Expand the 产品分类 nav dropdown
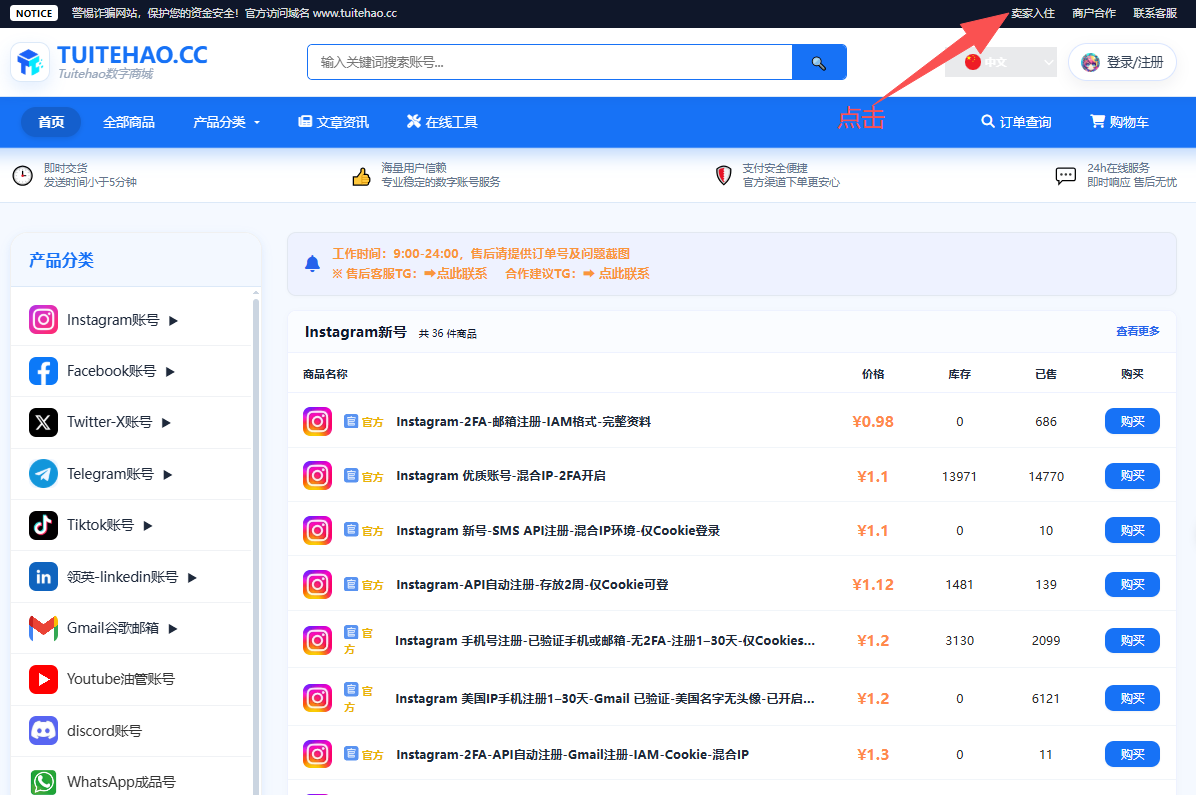The height and width of the screenshot is (795, 1196). pos(227,122)
